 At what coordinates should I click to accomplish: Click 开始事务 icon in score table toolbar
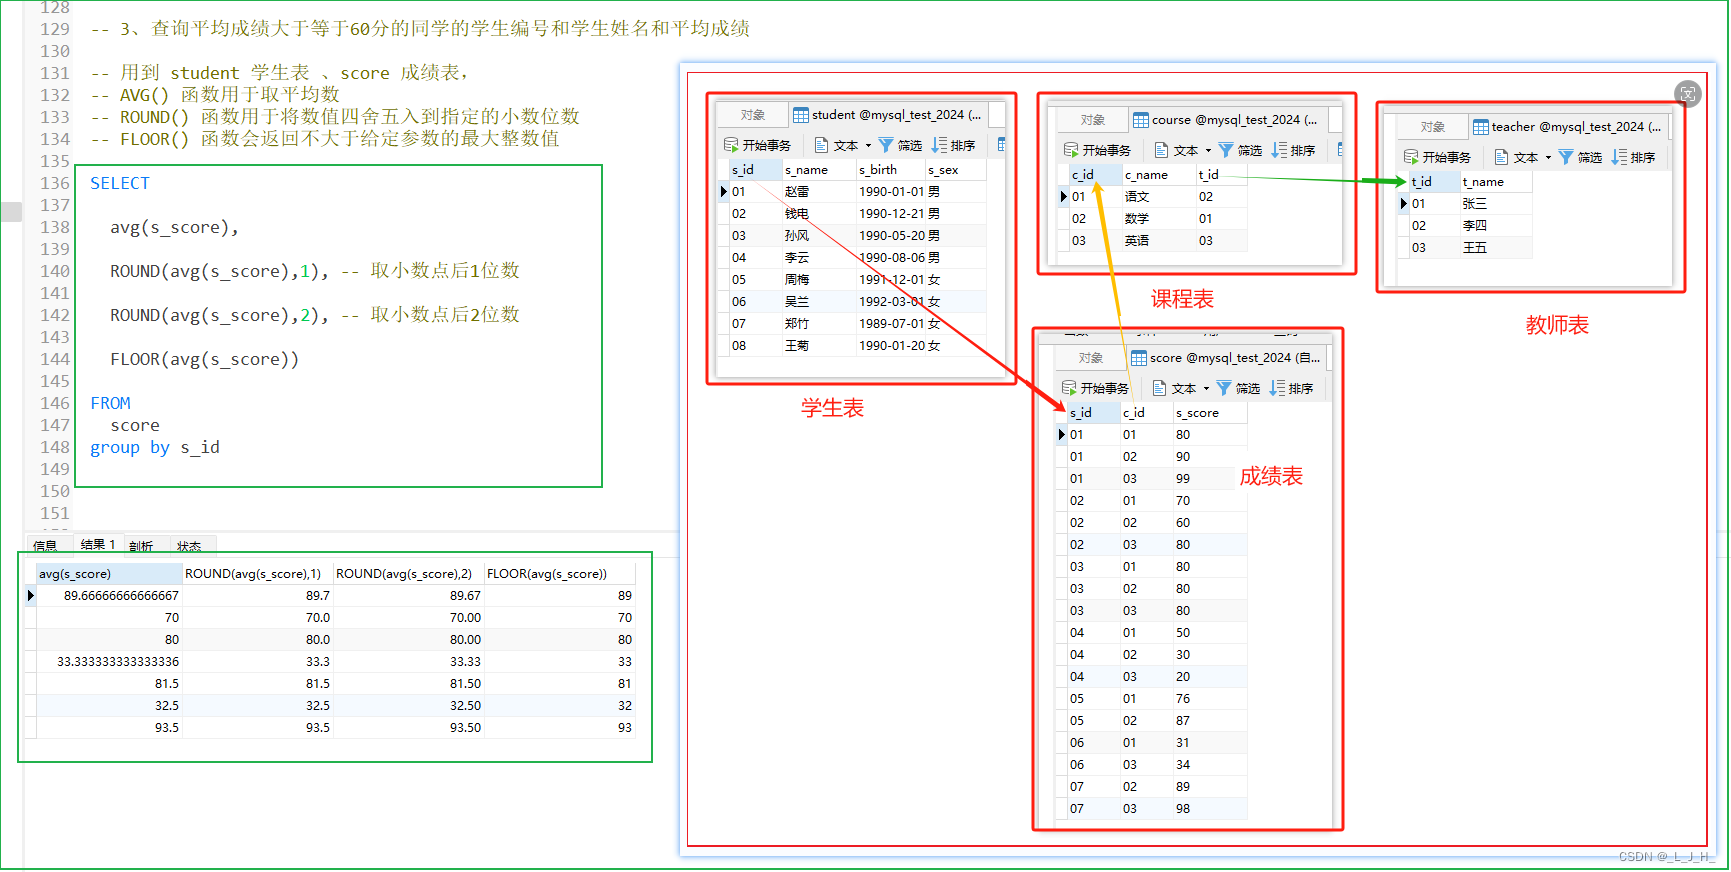[x=1069, y=388]
